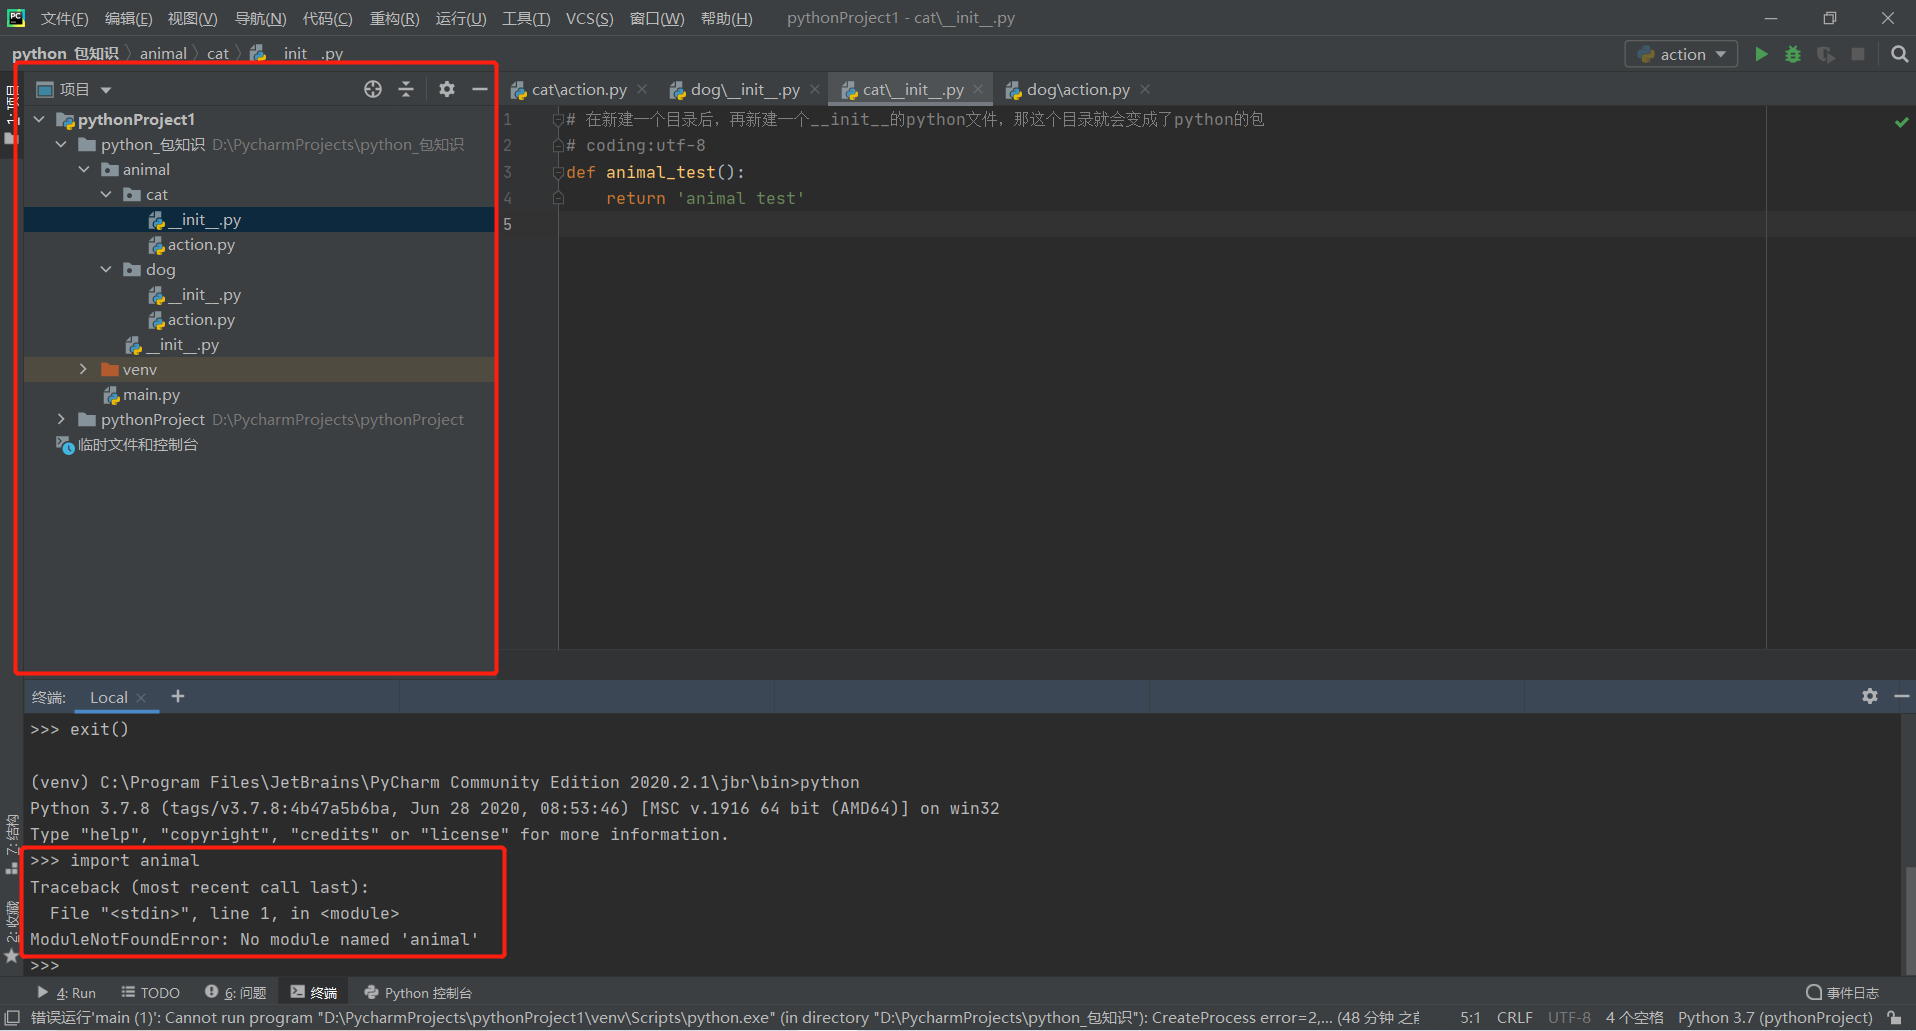
Task: Click the animal breadcrumb in navigation bar
Action: (163, 54)
